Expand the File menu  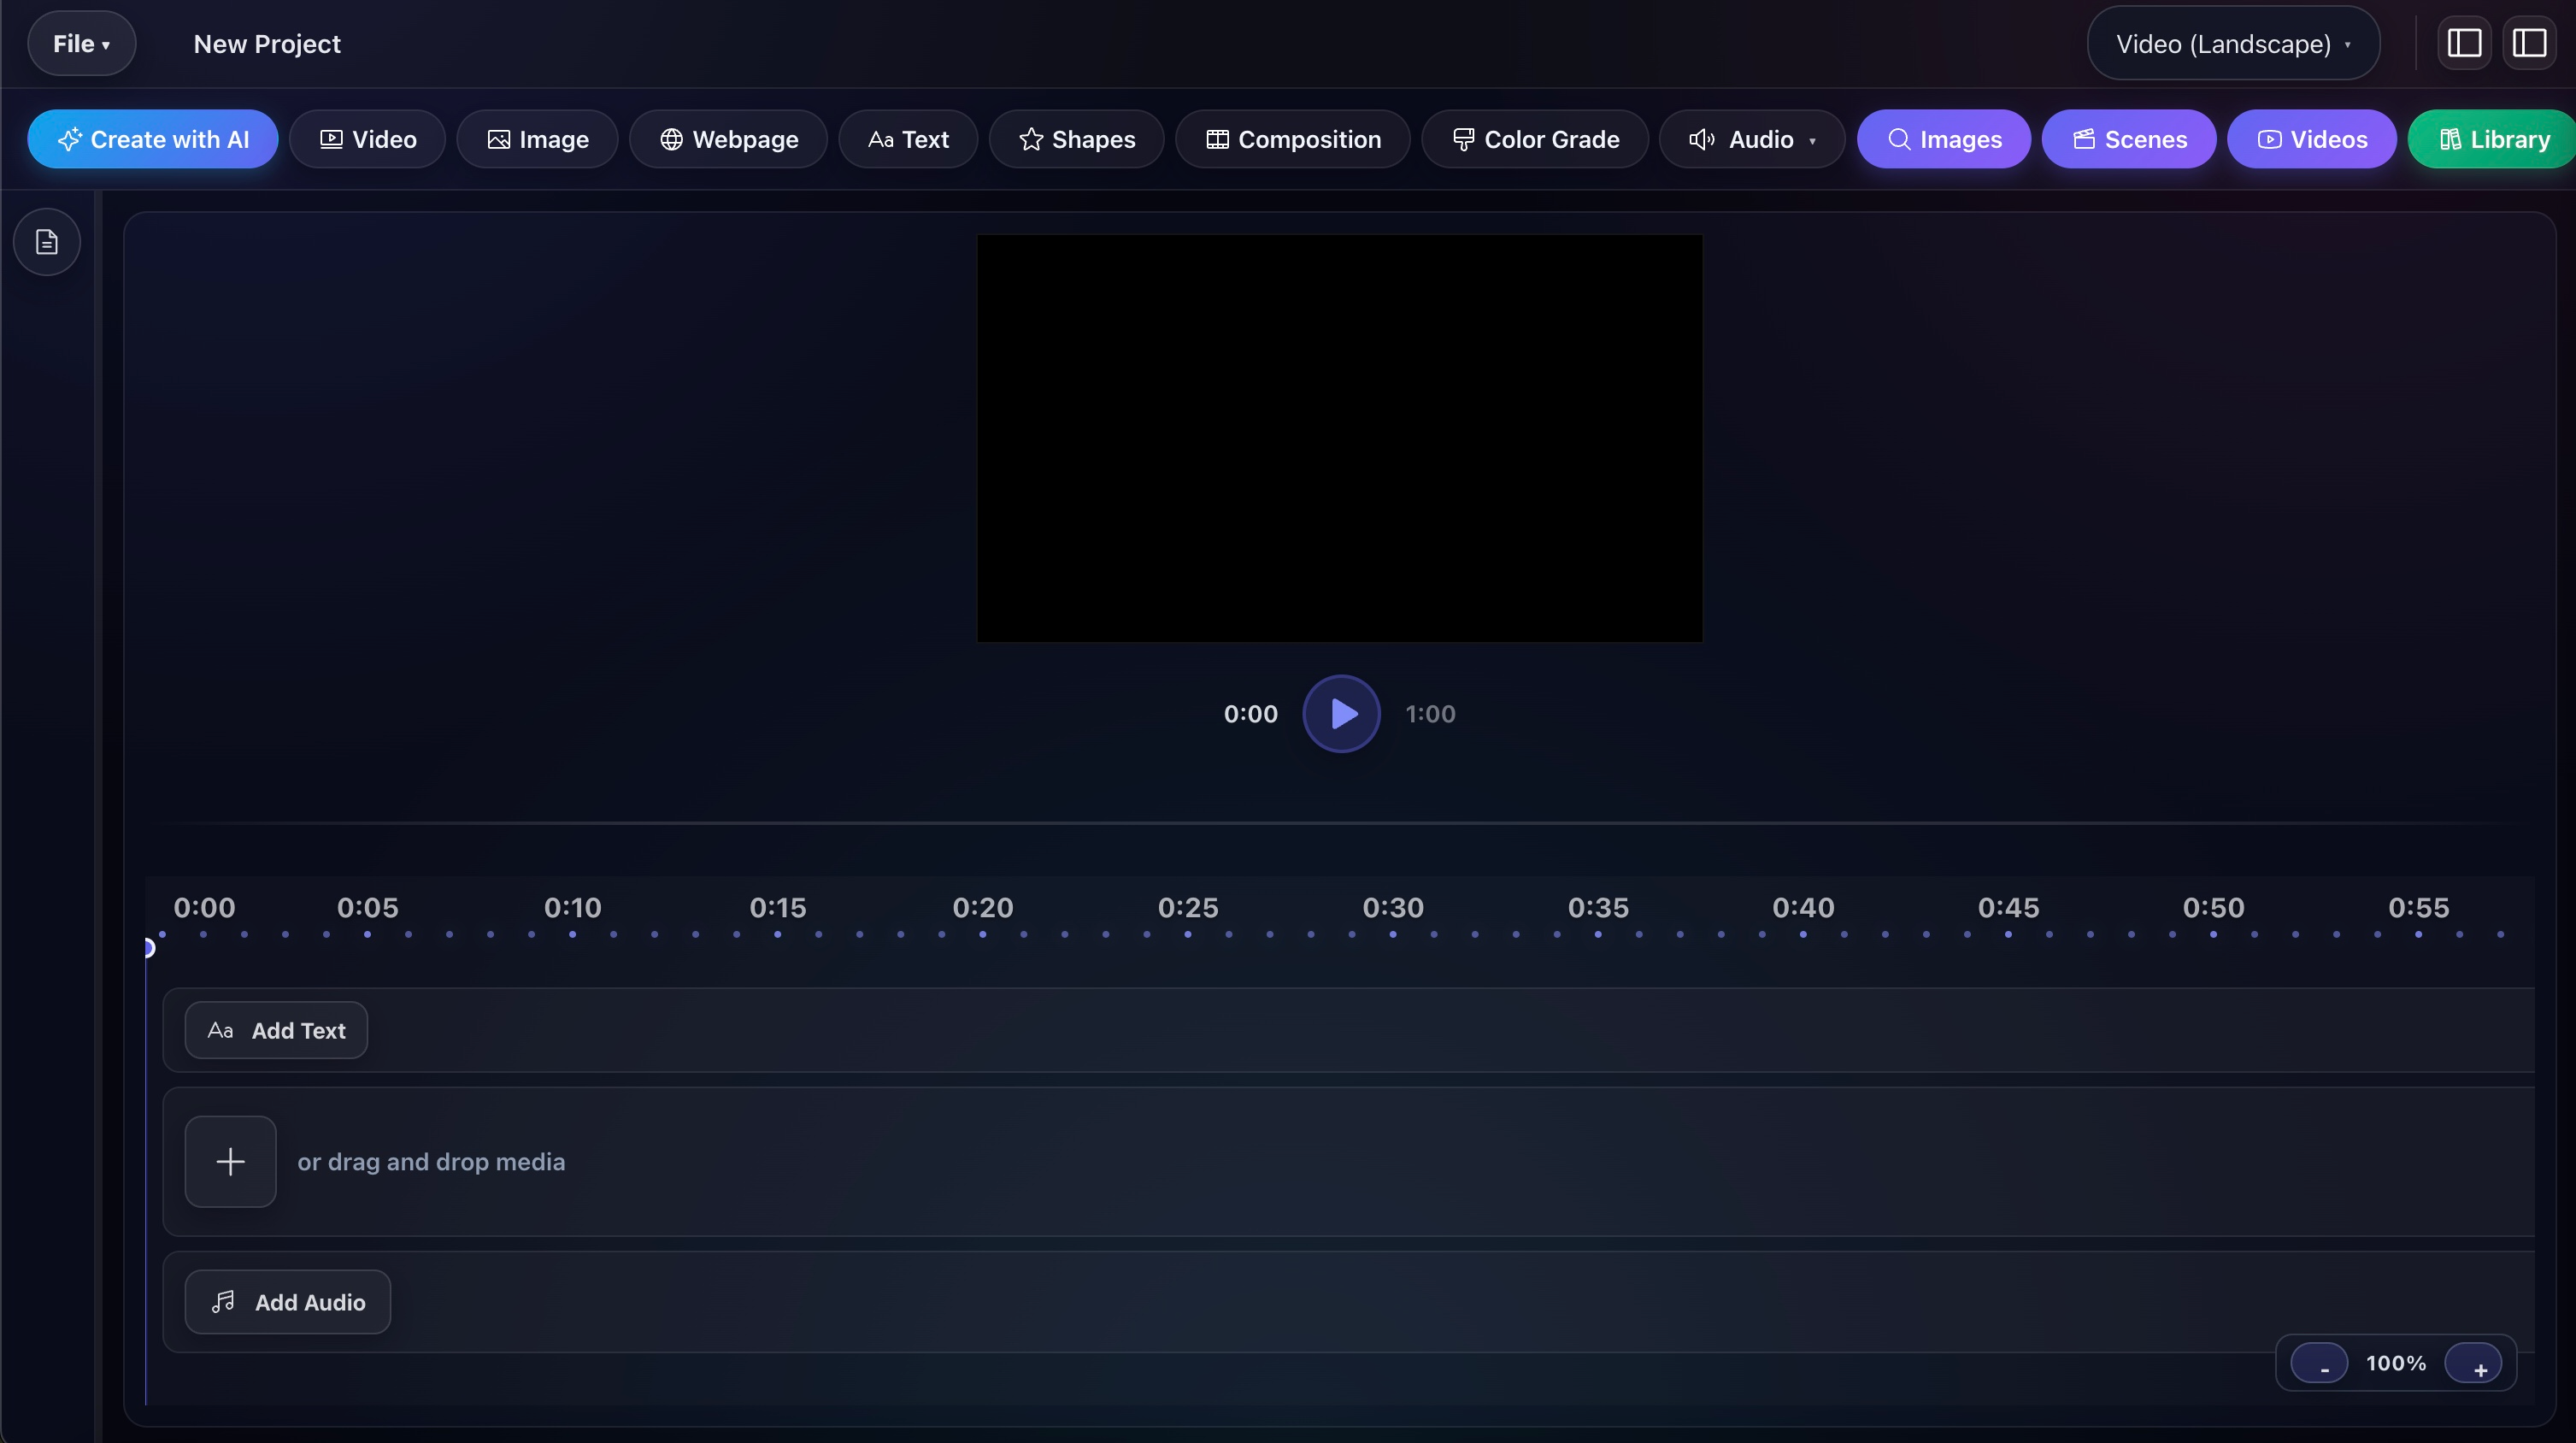[81, 43]
